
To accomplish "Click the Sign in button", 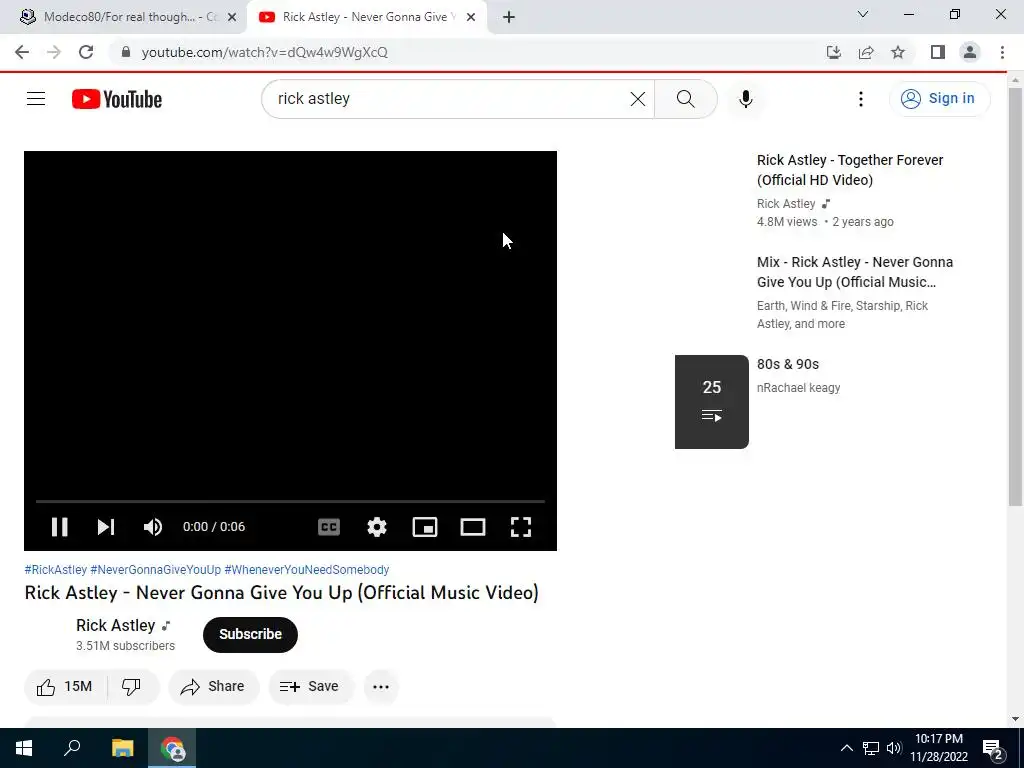I will [x=939, y=99].
